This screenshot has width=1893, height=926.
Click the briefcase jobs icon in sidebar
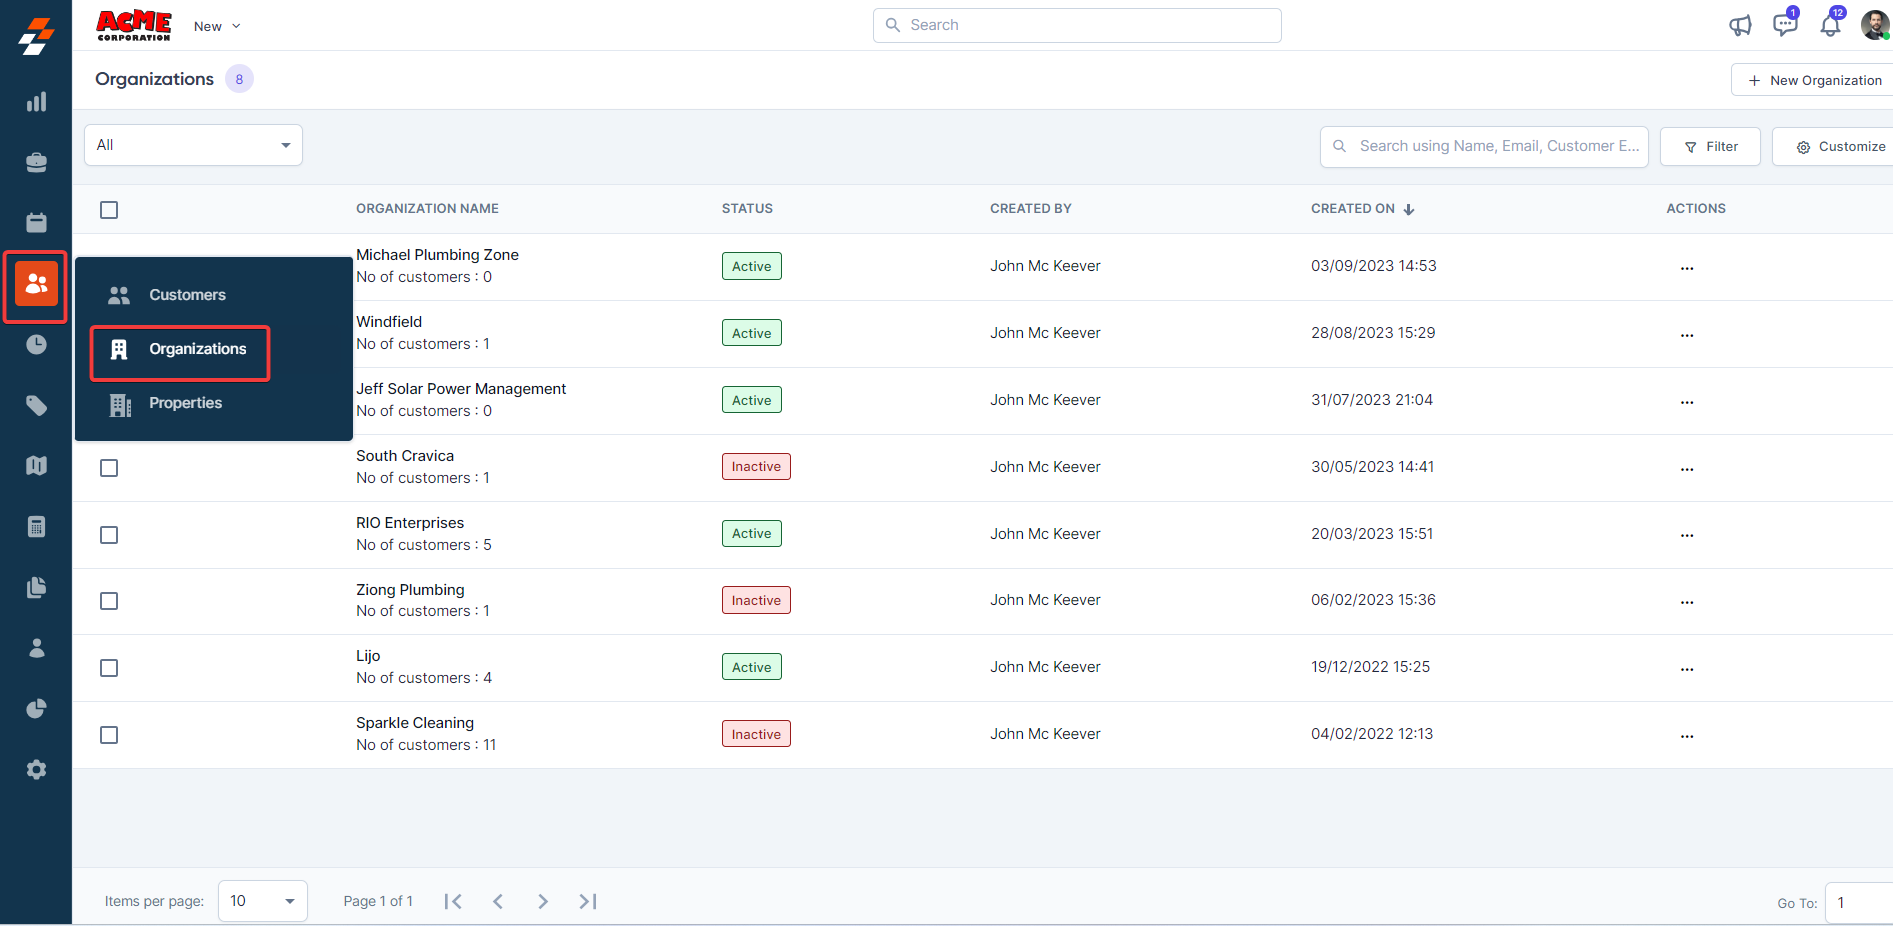coord(36,162)
